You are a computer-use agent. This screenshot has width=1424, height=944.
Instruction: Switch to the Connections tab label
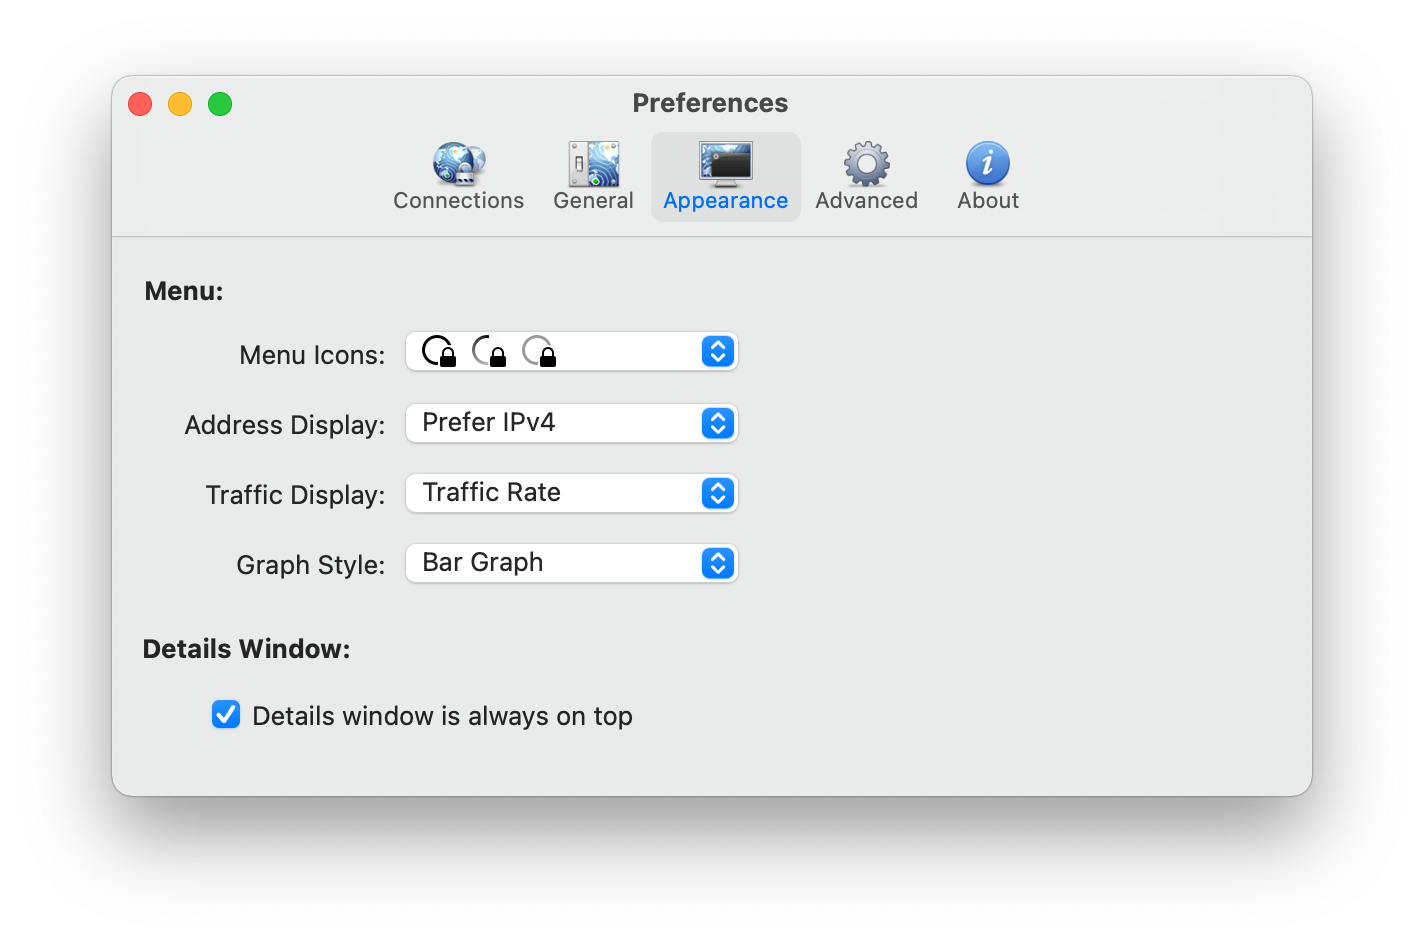[x=459, y=201]
